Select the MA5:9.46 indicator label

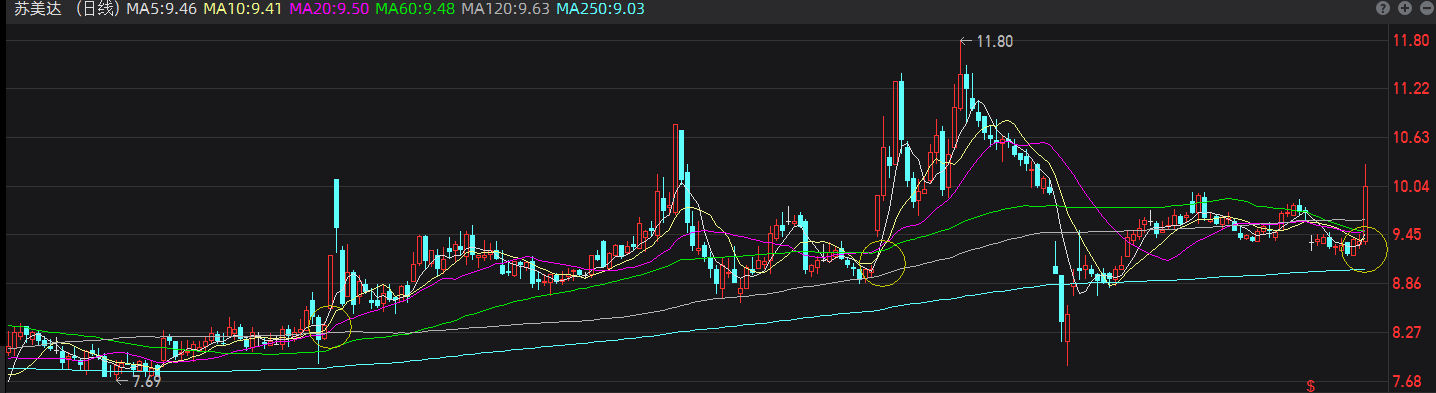[161, 9]
